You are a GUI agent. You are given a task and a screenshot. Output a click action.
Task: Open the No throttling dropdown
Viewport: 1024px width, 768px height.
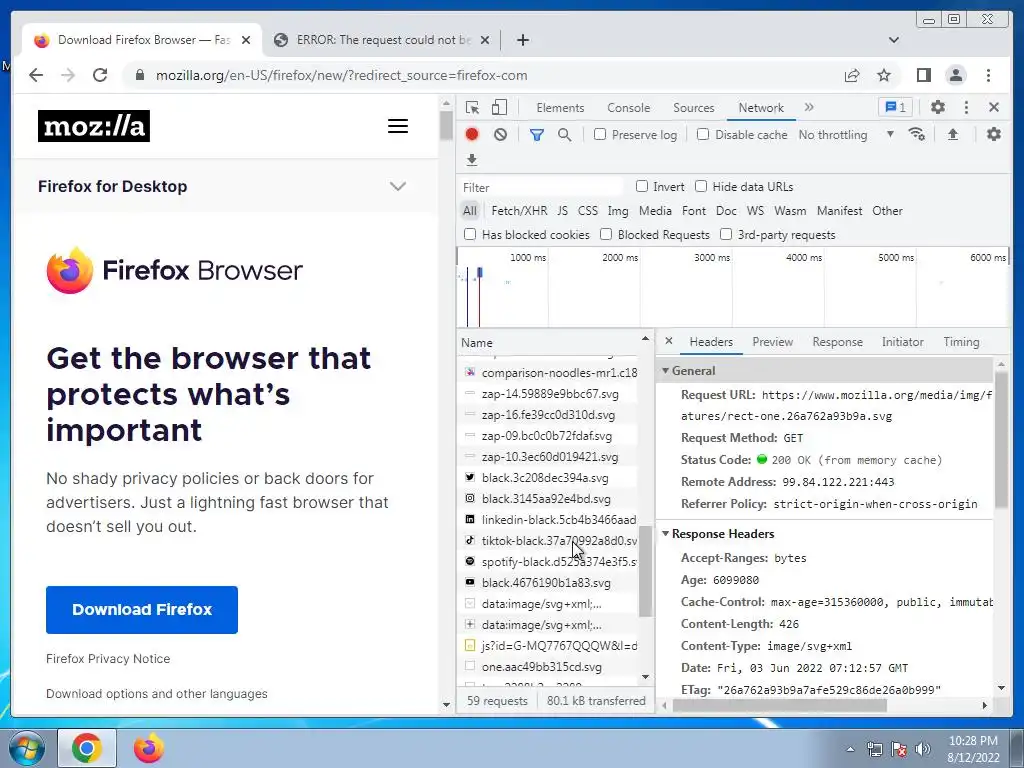pos(846,135)
